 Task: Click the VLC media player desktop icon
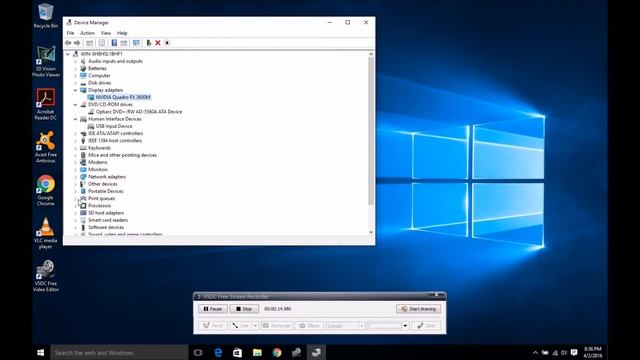coord(46,233)
